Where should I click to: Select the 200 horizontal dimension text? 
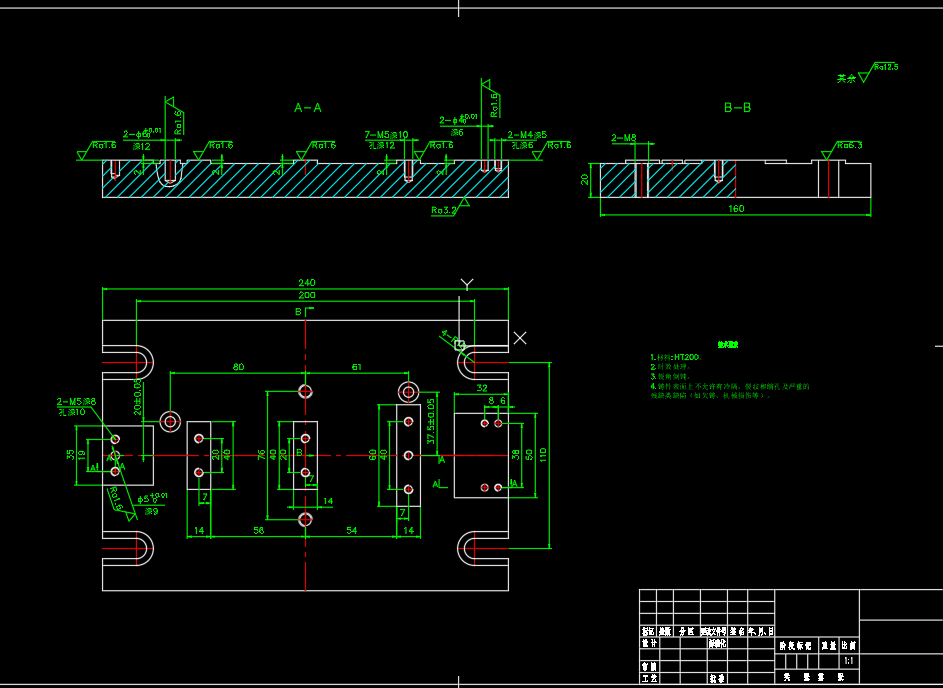306,296
